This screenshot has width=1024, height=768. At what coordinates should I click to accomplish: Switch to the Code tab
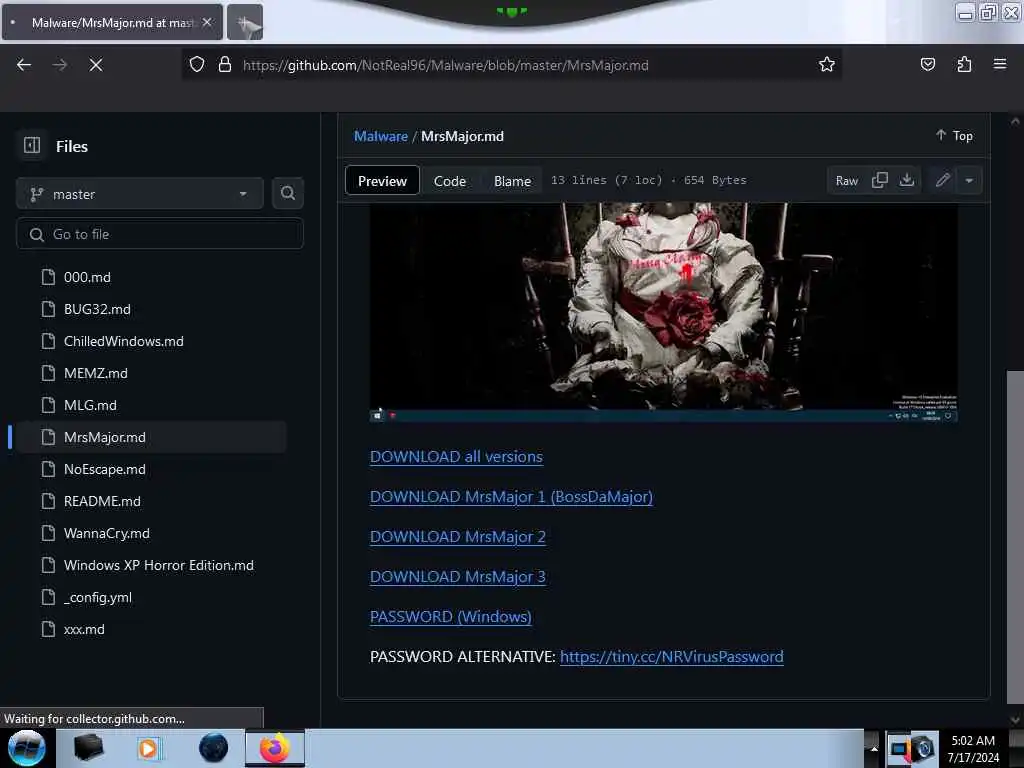(450, 181)
